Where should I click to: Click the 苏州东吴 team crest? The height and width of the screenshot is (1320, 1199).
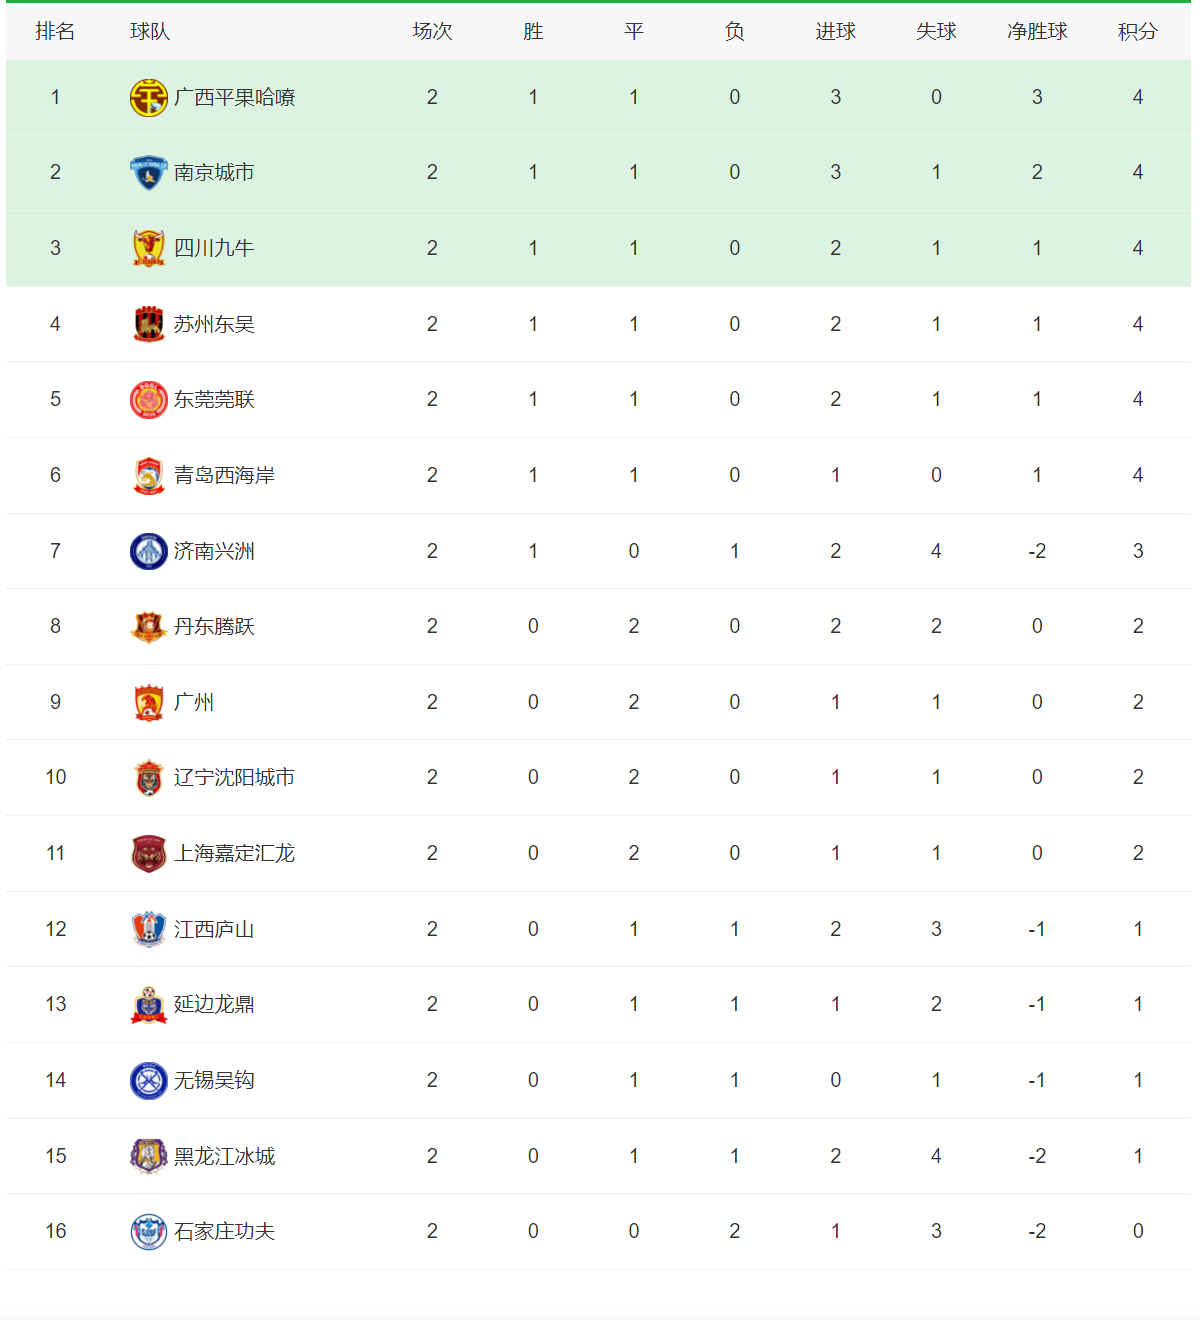(x=148, y=324)
